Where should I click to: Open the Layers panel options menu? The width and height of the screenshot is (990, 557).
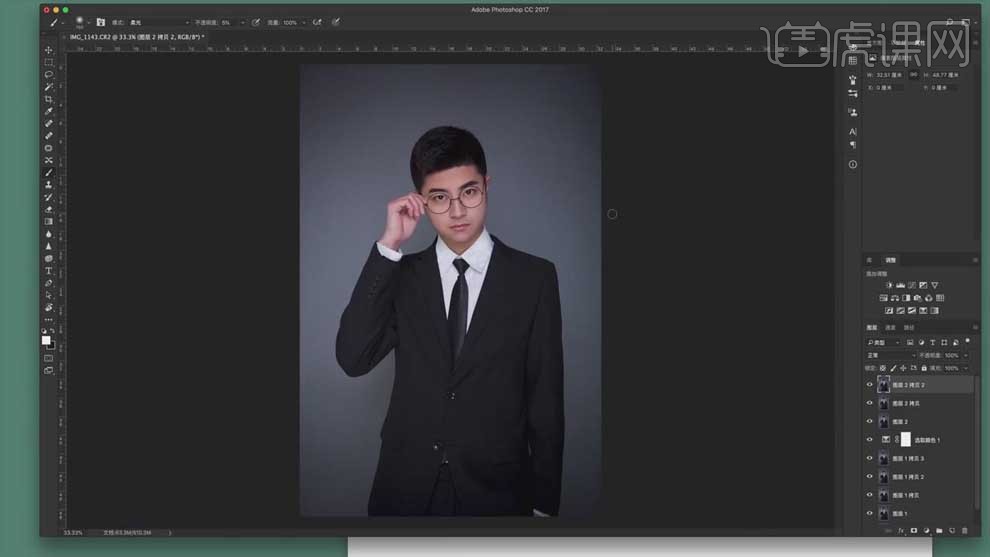click(975, 328)
